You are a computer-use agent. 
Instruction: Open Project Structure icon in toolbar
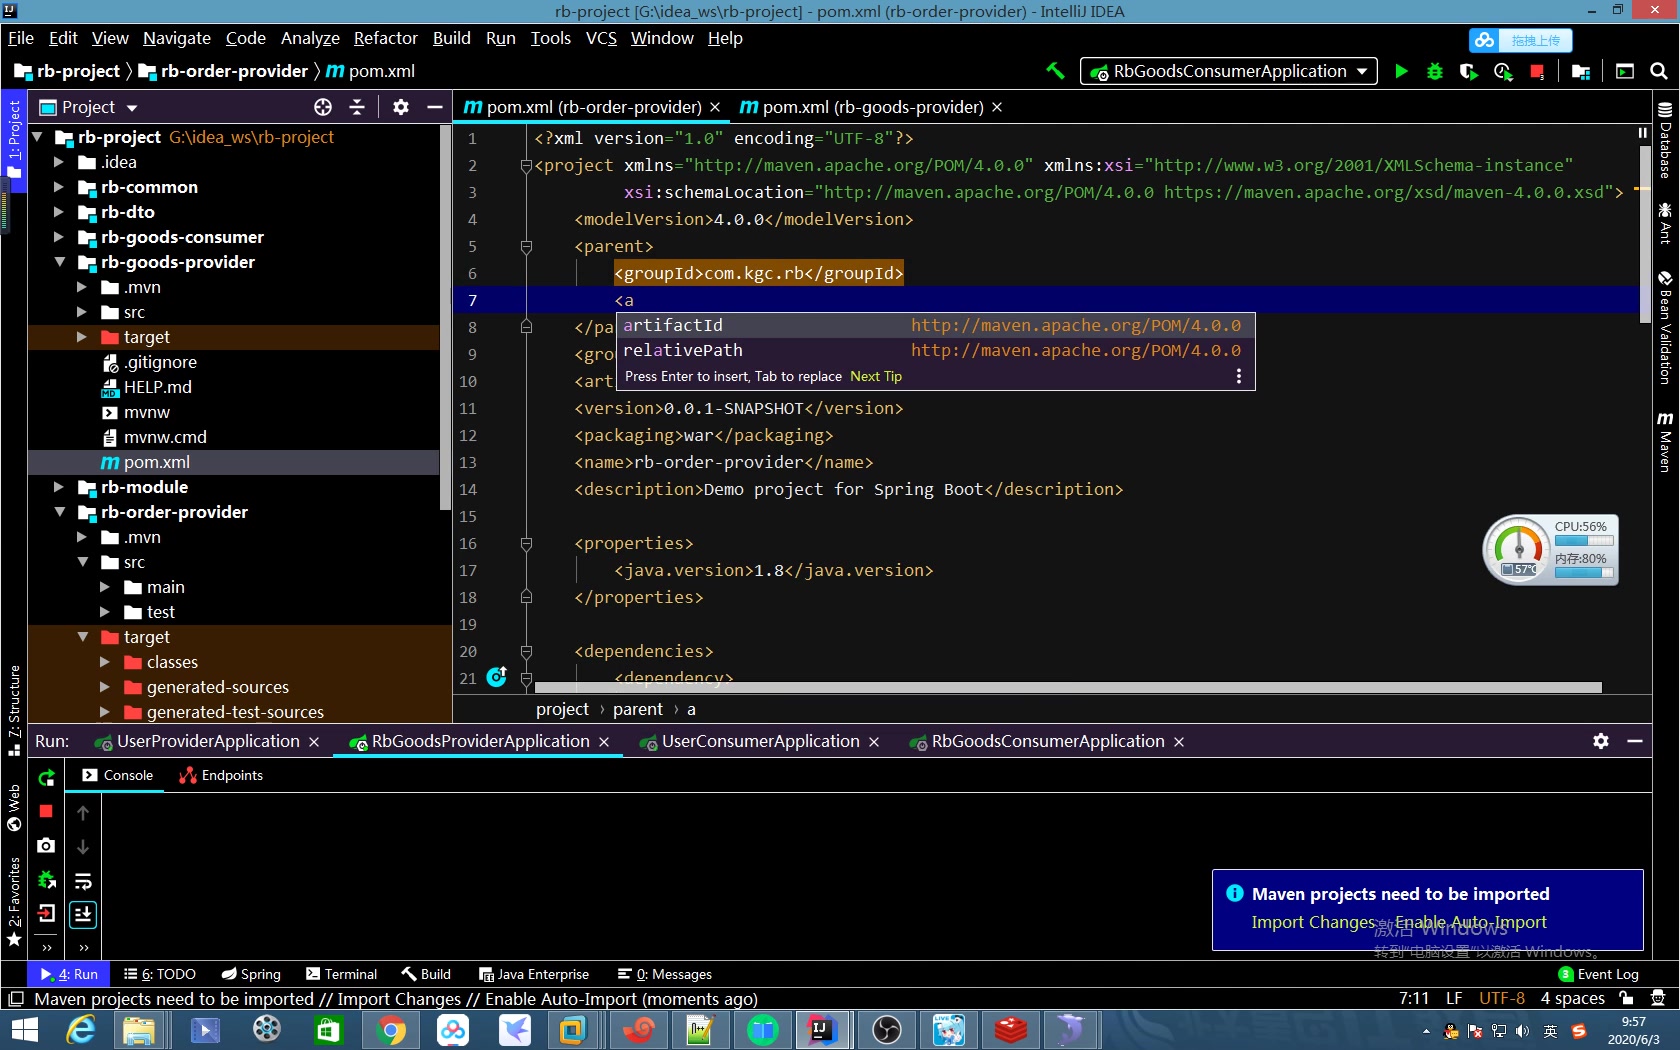click(1581, 71)
